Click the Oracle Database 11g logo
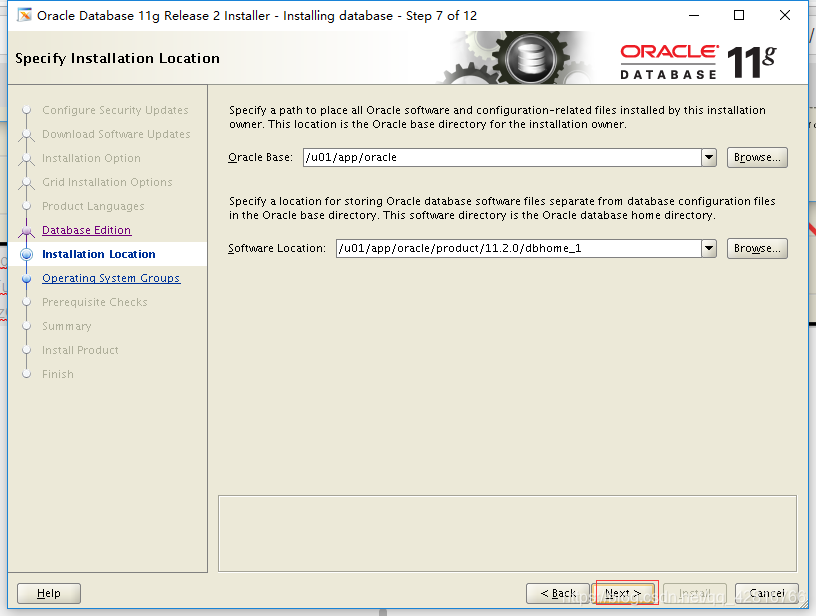This screenshot has width=816, height=616. pyautogui.click(x=698, y=61)
